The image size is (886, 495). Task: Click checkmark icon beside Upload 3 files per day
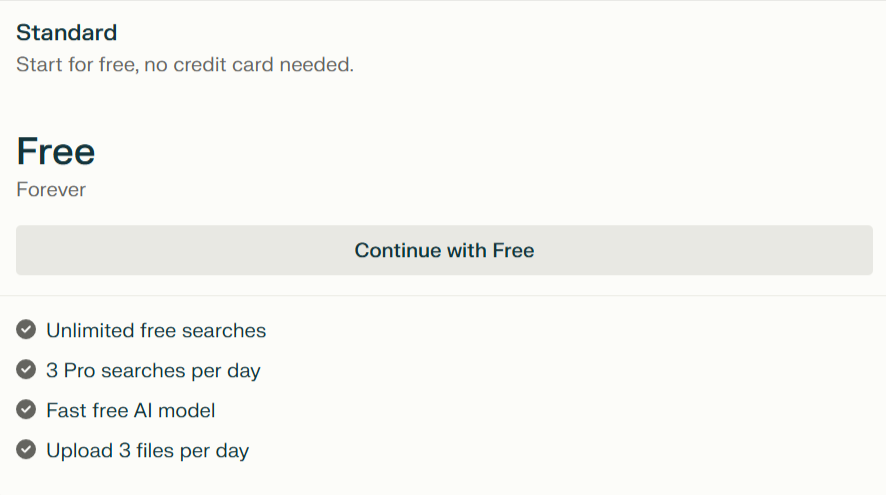click(x=26, y=450)
